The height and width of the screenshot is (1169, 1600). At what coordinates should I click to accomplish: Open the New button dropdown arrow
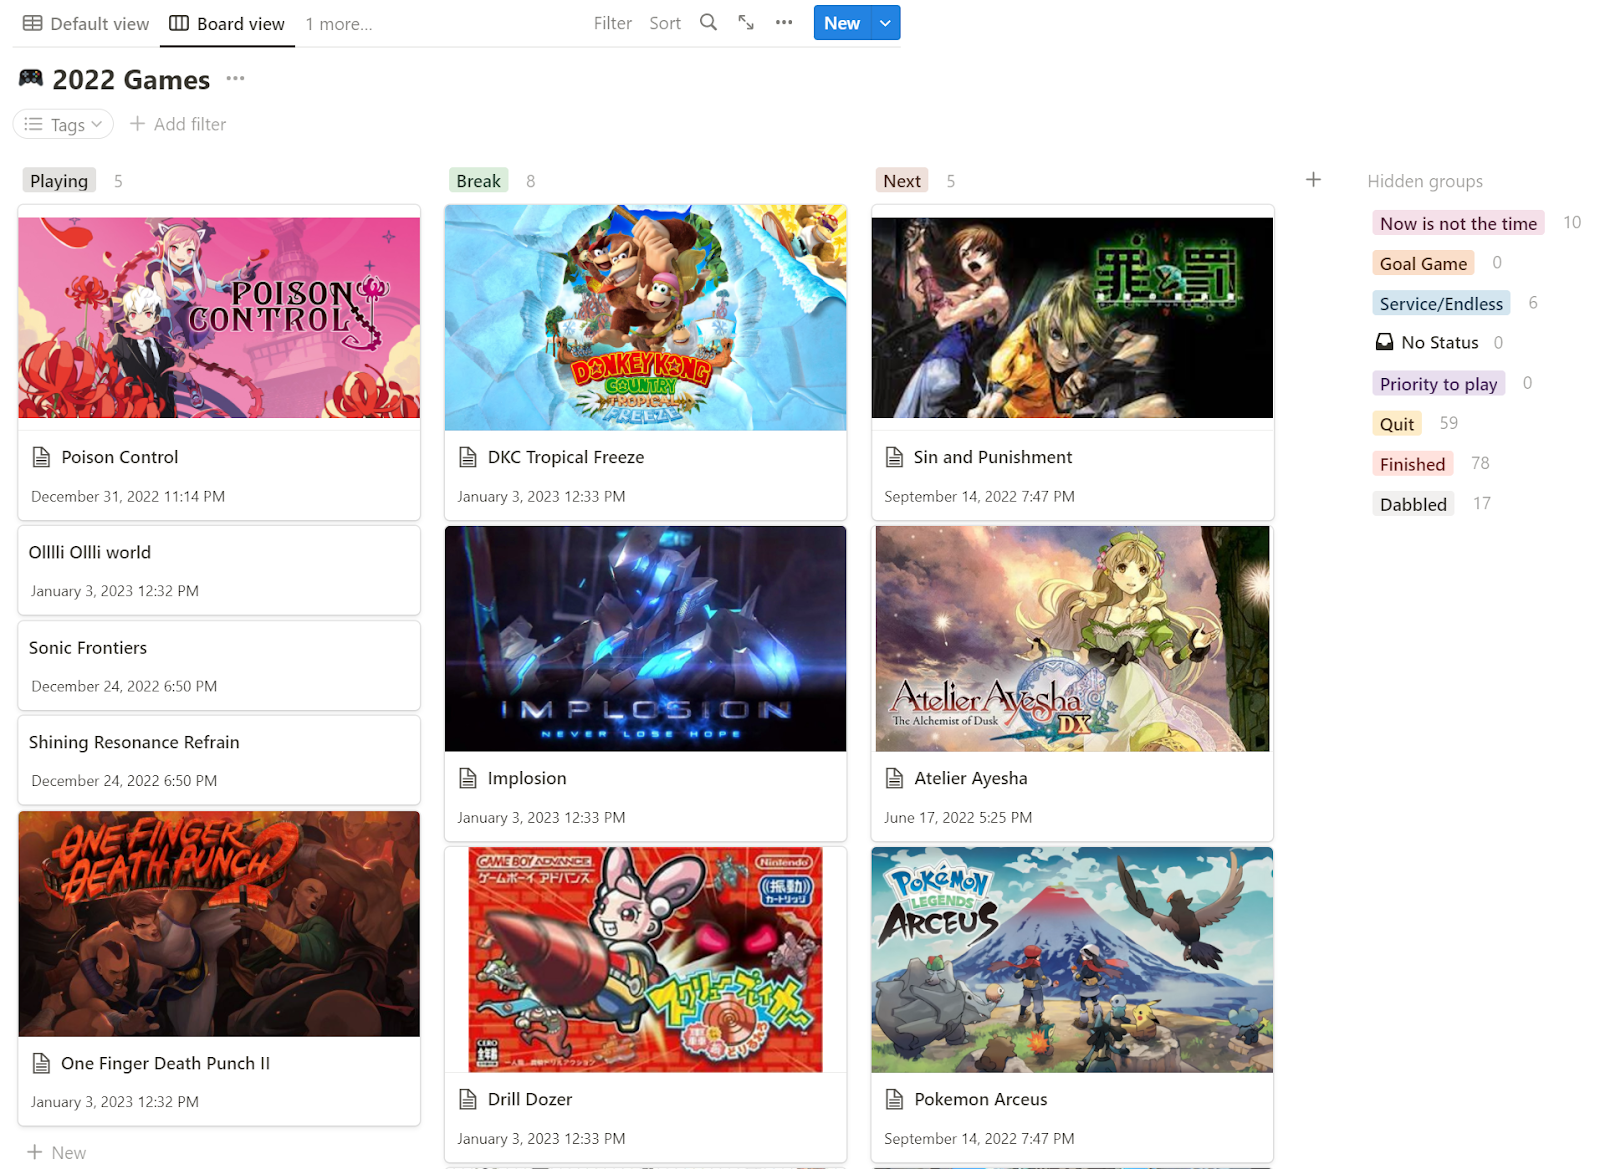[x=885, y=23]
